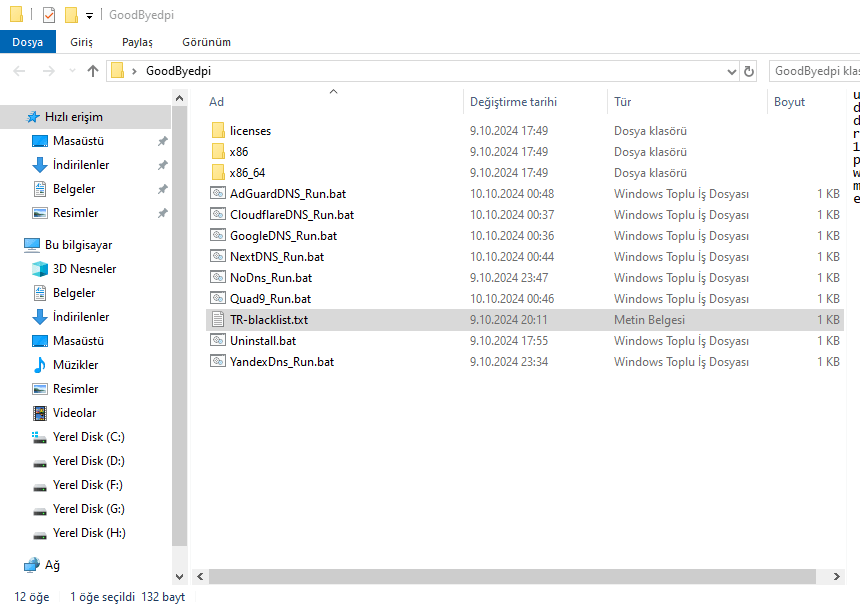
Task: Click the horizontal scrollbar left arrow
Action: [200, 576]
